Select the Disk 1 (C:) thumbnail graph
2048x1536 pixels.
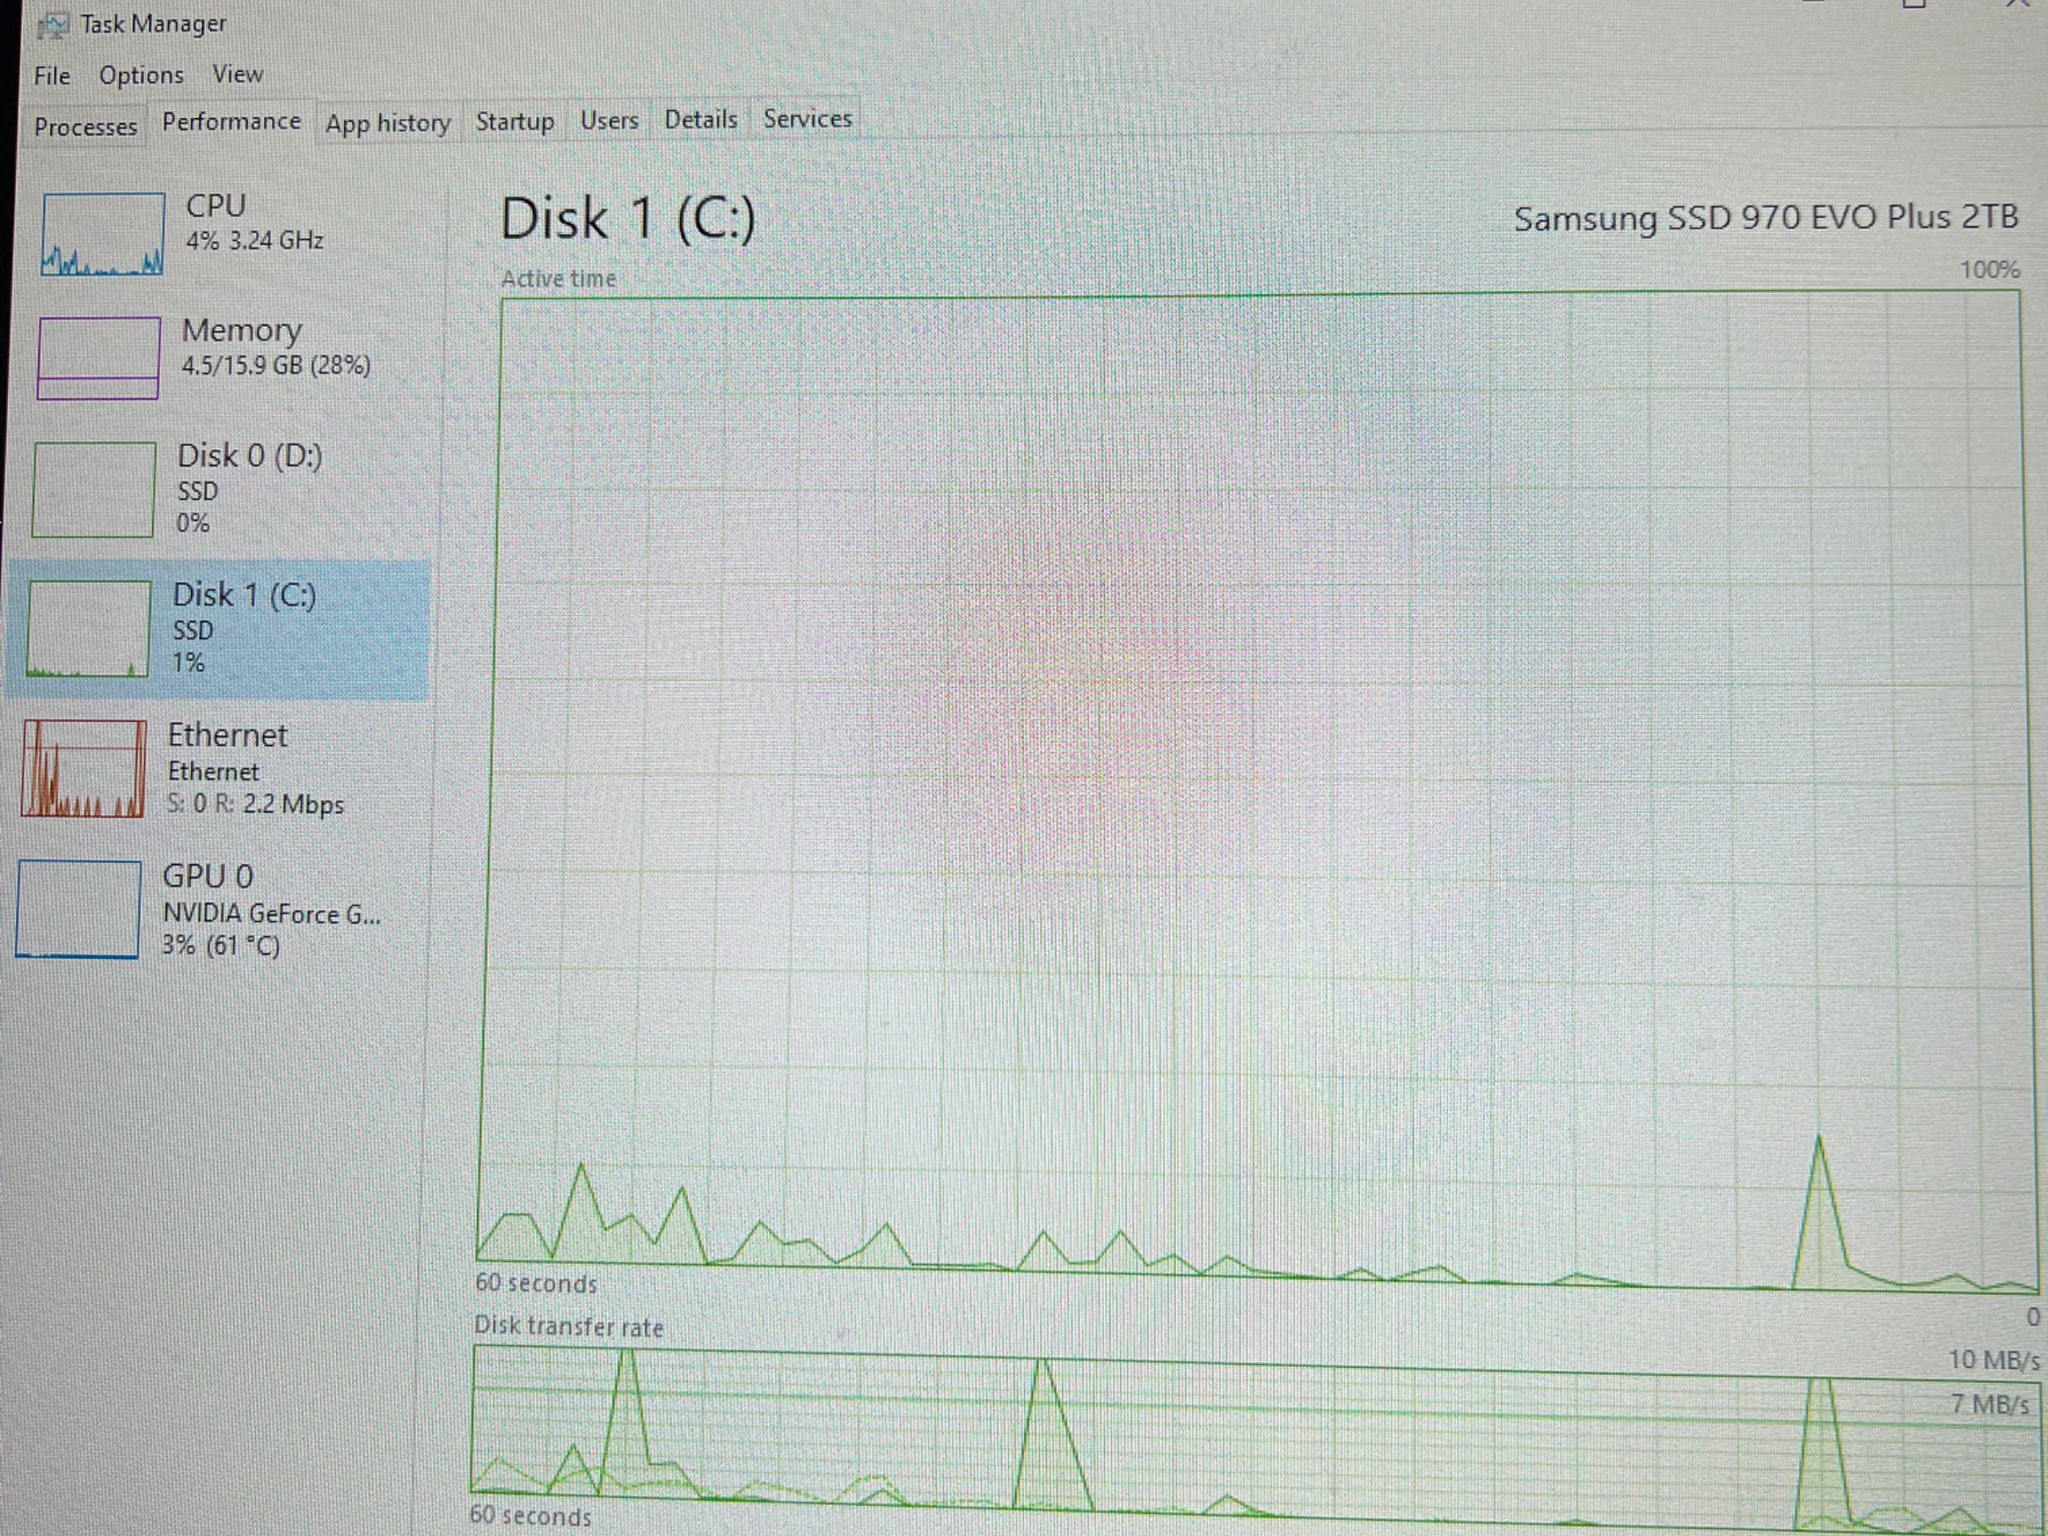coord(89,629)
